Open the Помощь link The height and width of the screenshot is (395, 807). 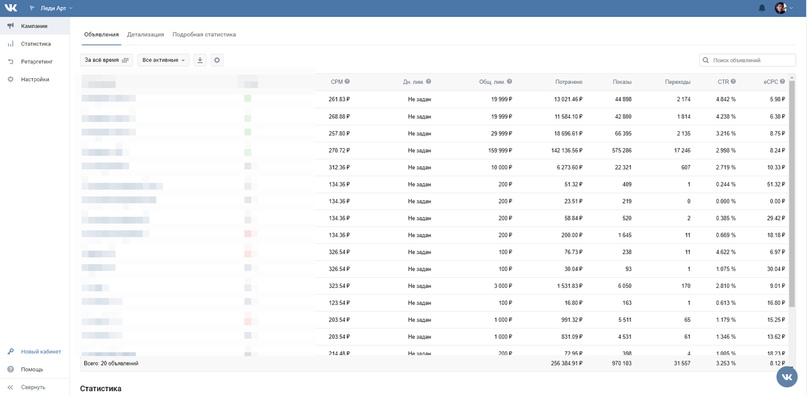(x=32, y=369)
